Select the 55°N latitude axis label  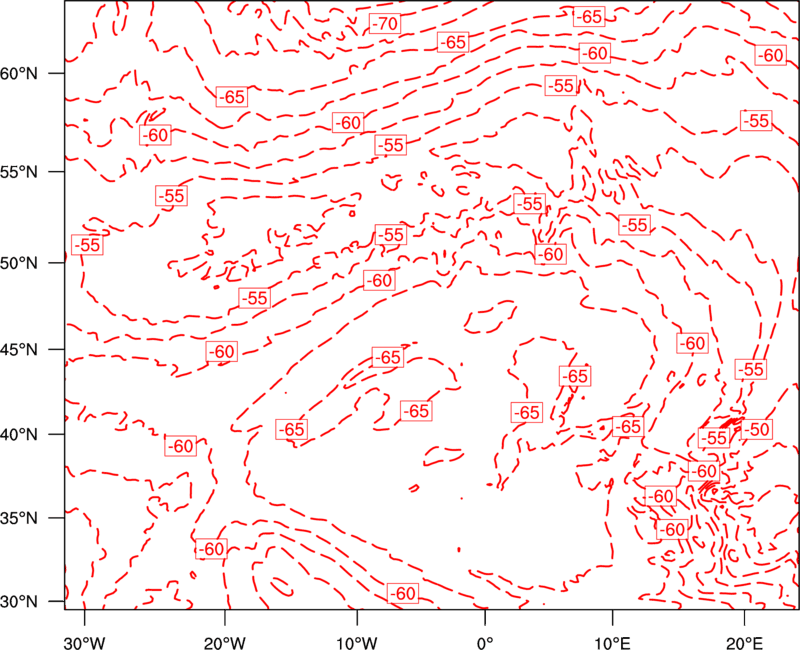tap(19, 172)
